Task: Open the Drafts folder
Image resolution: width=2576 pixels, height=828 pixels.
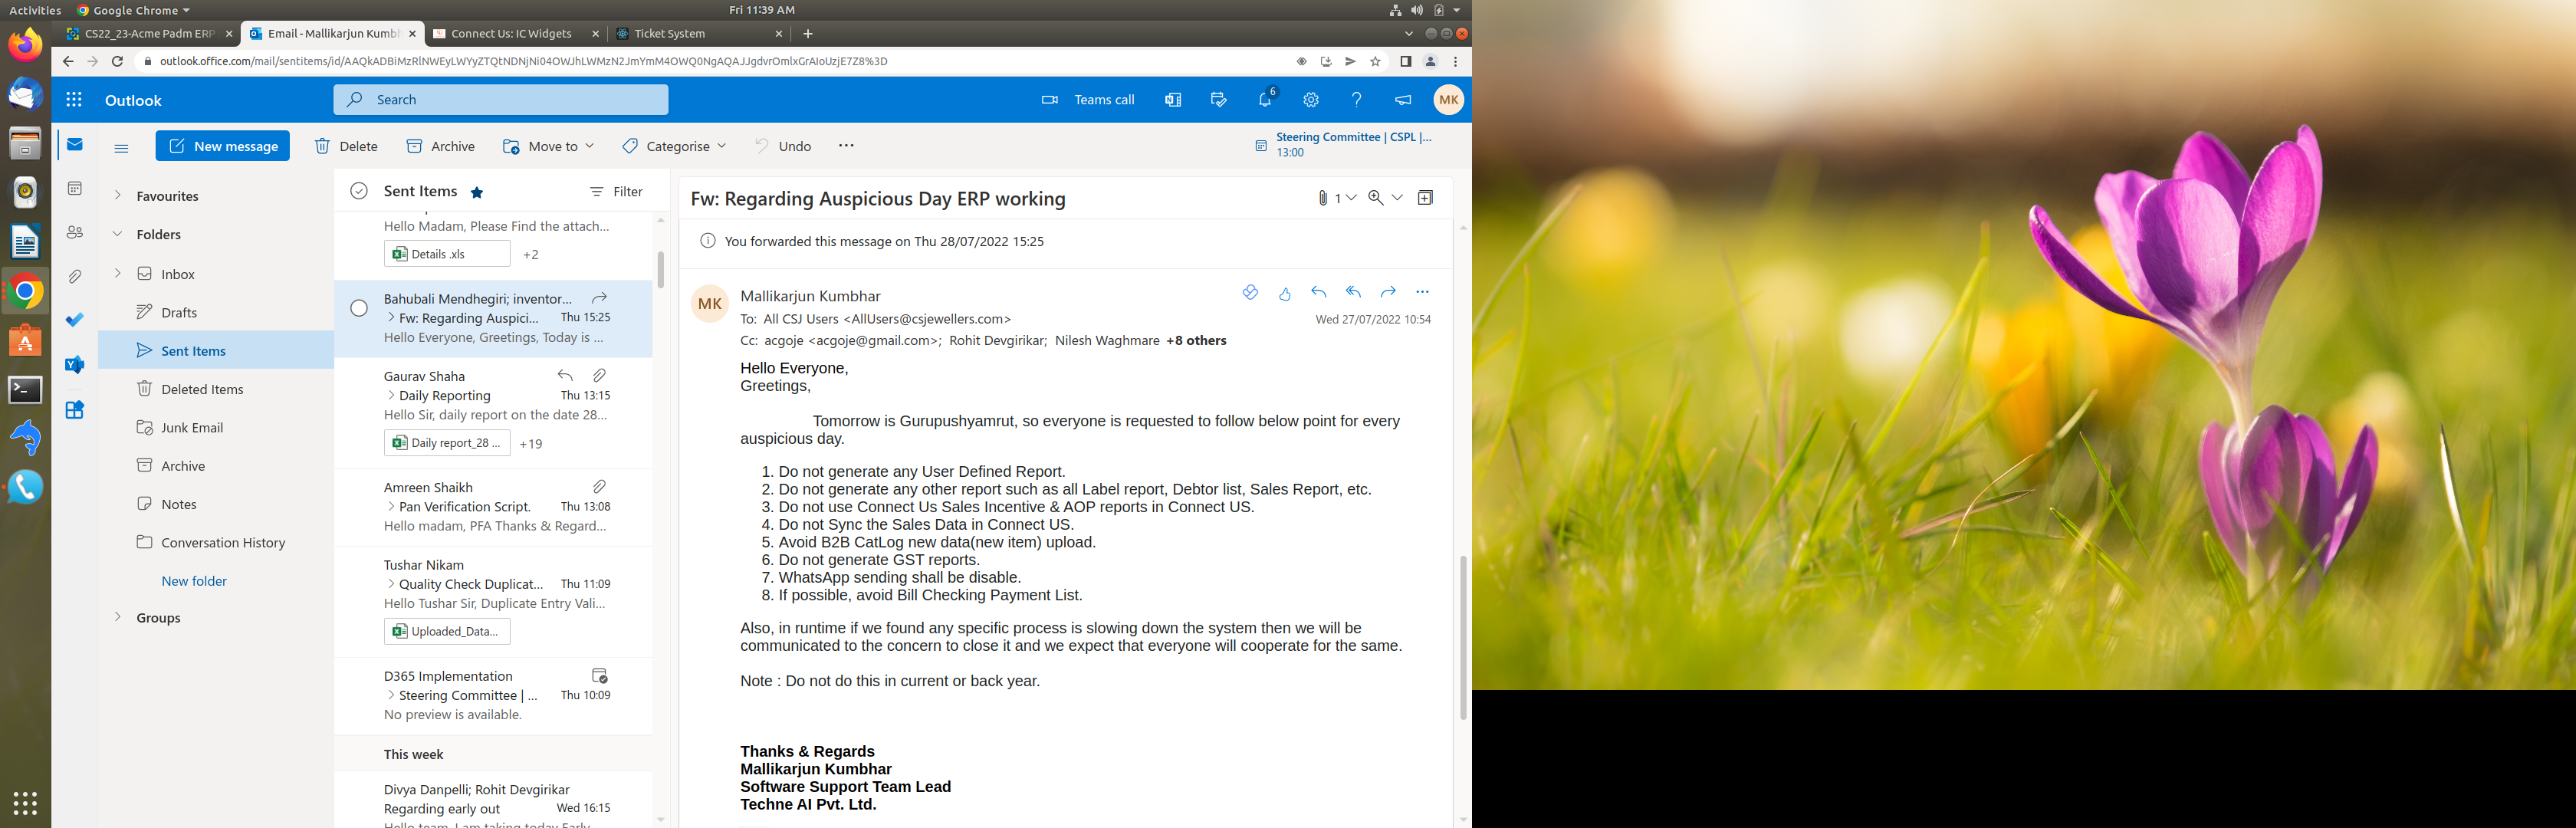Action: [x=216, y=312]
